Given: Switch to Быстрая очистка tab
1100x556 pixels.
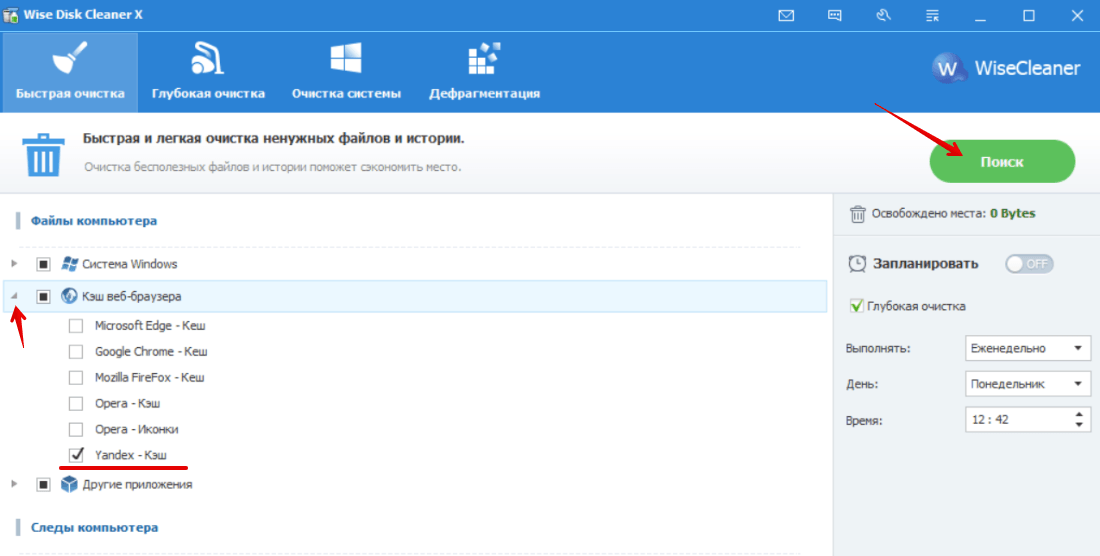Looking at the screenshot, I should [70, 72].
